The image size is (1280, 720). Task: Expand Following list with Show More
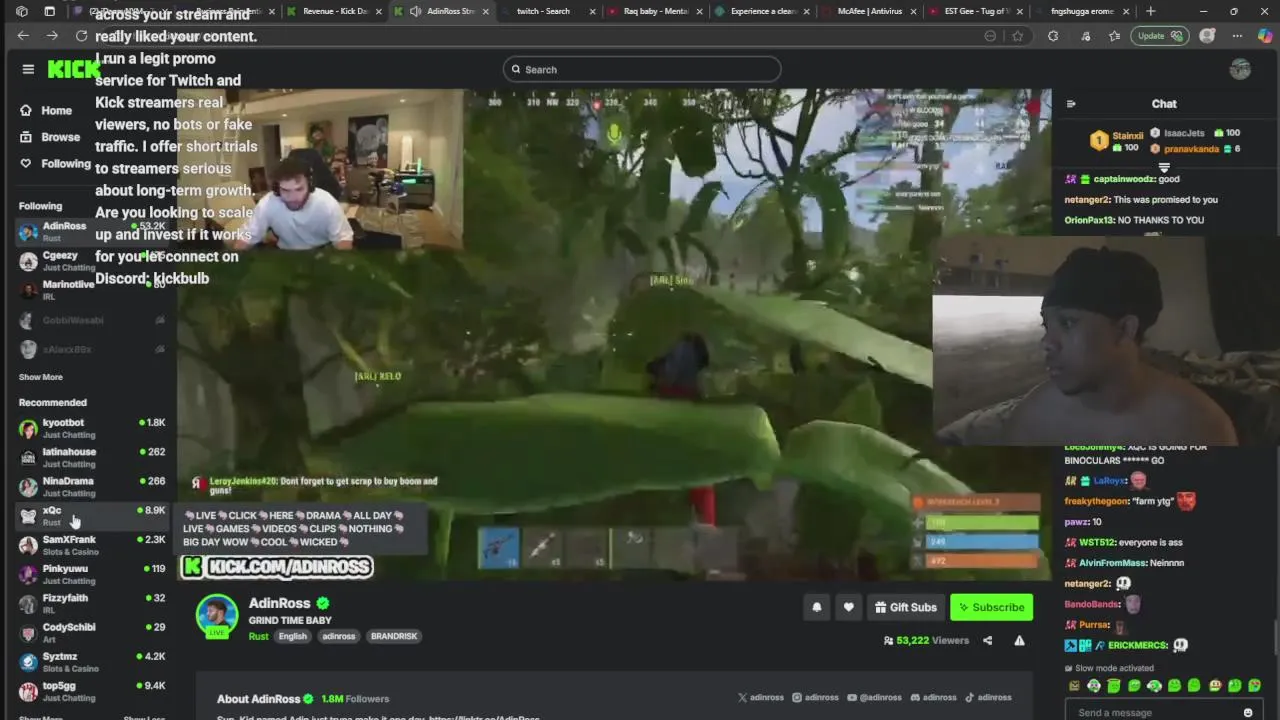[41, 377]
